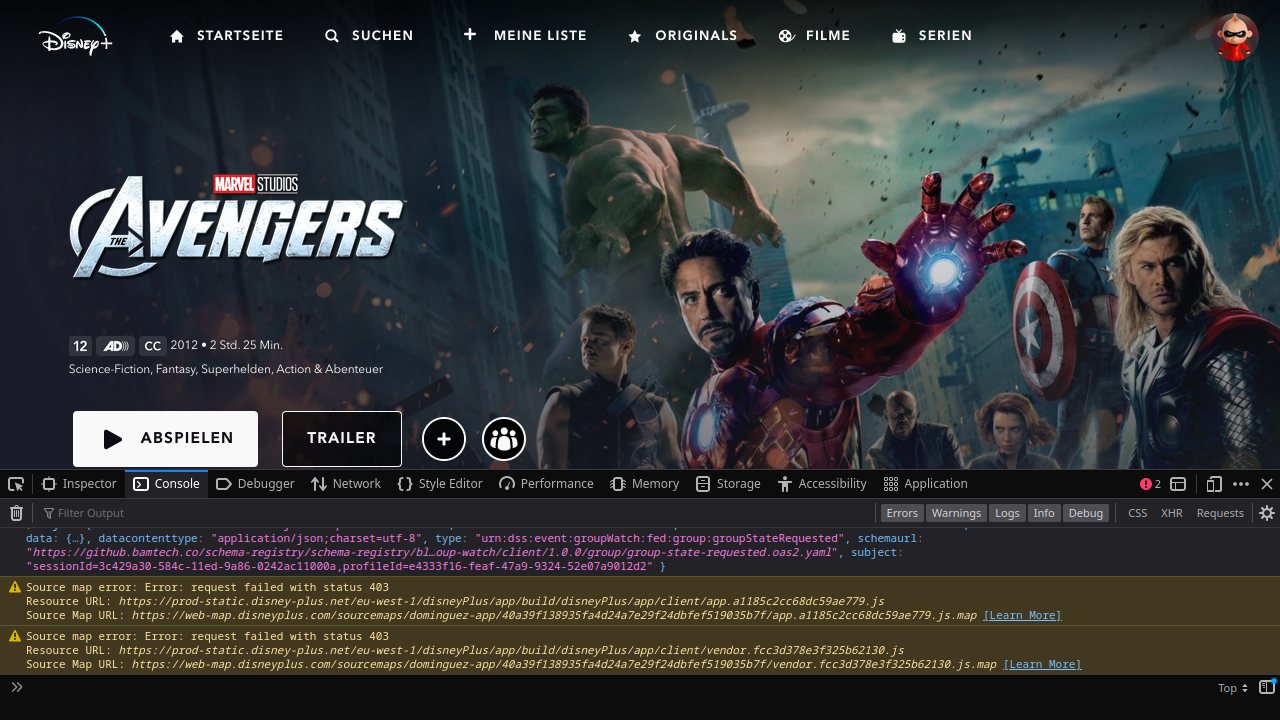1280x720 pixels.
Task: Click the genre line starting with Science-Fiction
Action: (x=226, y=369)
